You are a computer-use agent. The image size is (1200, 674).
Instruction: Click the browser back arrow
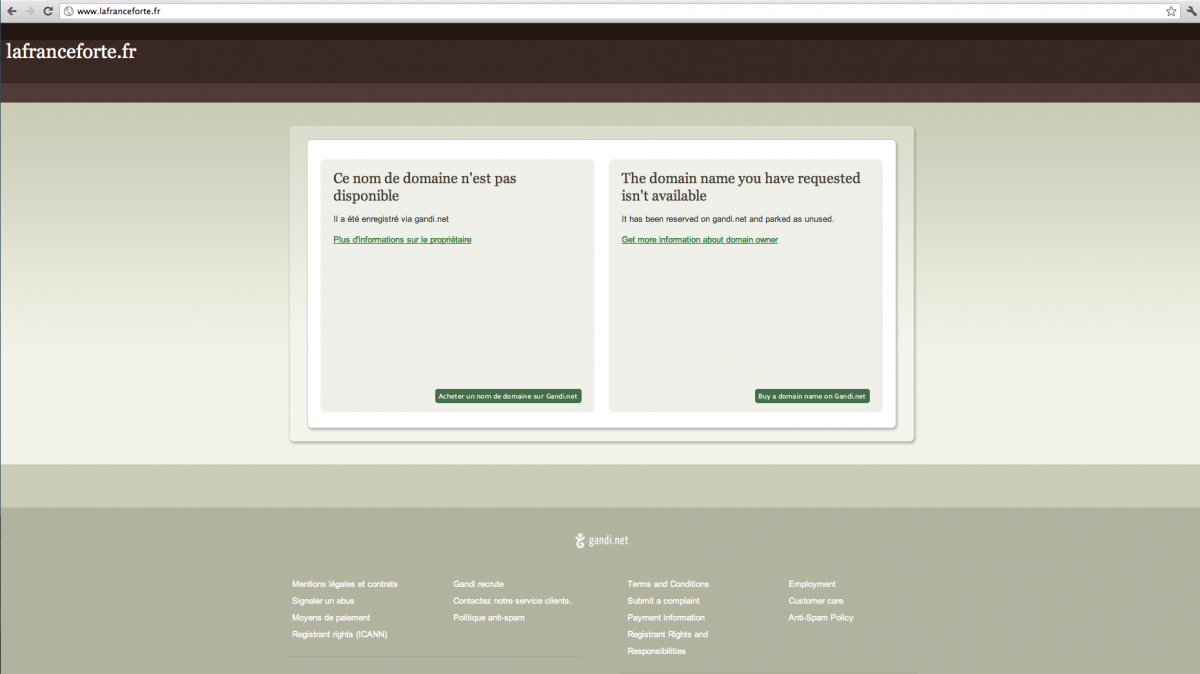(x=11, y=11)
